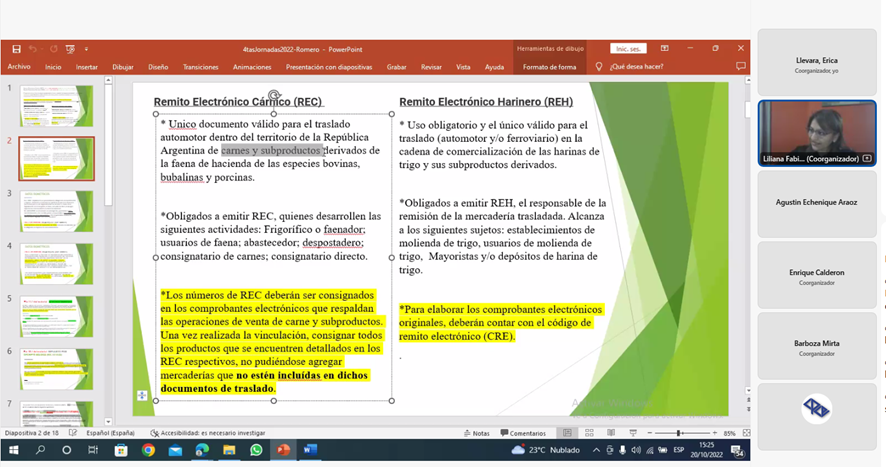886x467 pixels.
Task: Select slide 6 thumbnail
Action: (x=57, y=369)
